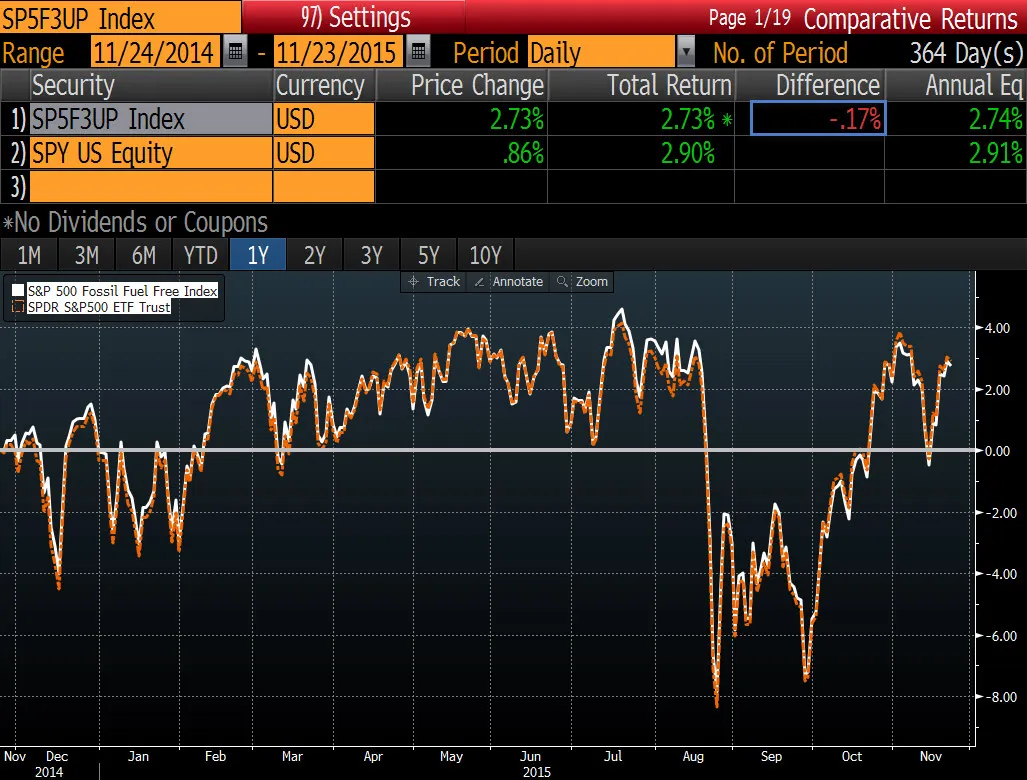Open the Period dropdown showing Daily
Image resolution: width=1027 pixels, height=780 pixels.
(x=687, y=52)
